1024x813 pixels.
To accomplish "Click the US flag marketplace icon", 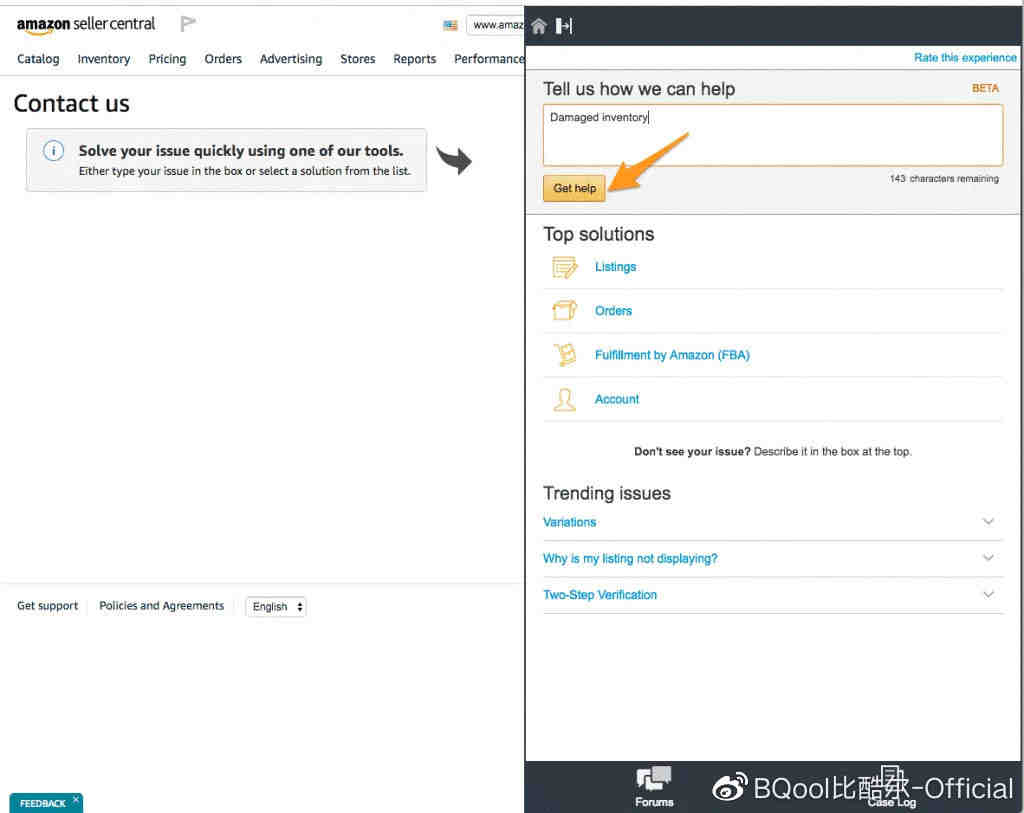I will point(450,25).
